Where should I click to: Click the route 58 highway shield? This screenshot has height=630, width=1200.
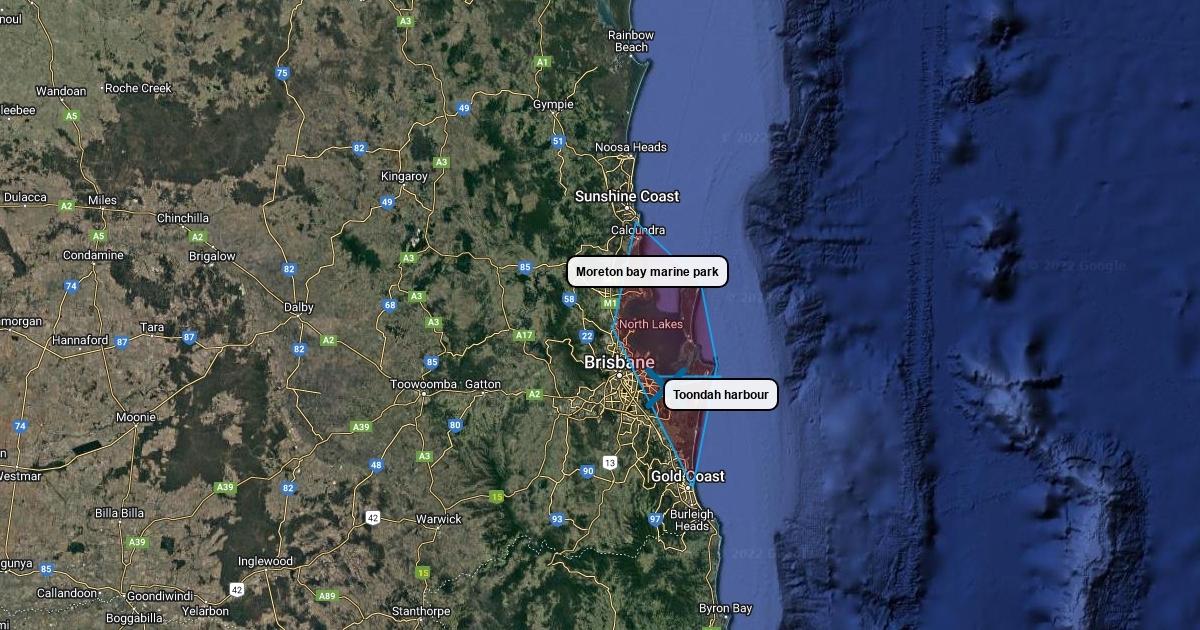pyautogui.click(x=569, y=299)
